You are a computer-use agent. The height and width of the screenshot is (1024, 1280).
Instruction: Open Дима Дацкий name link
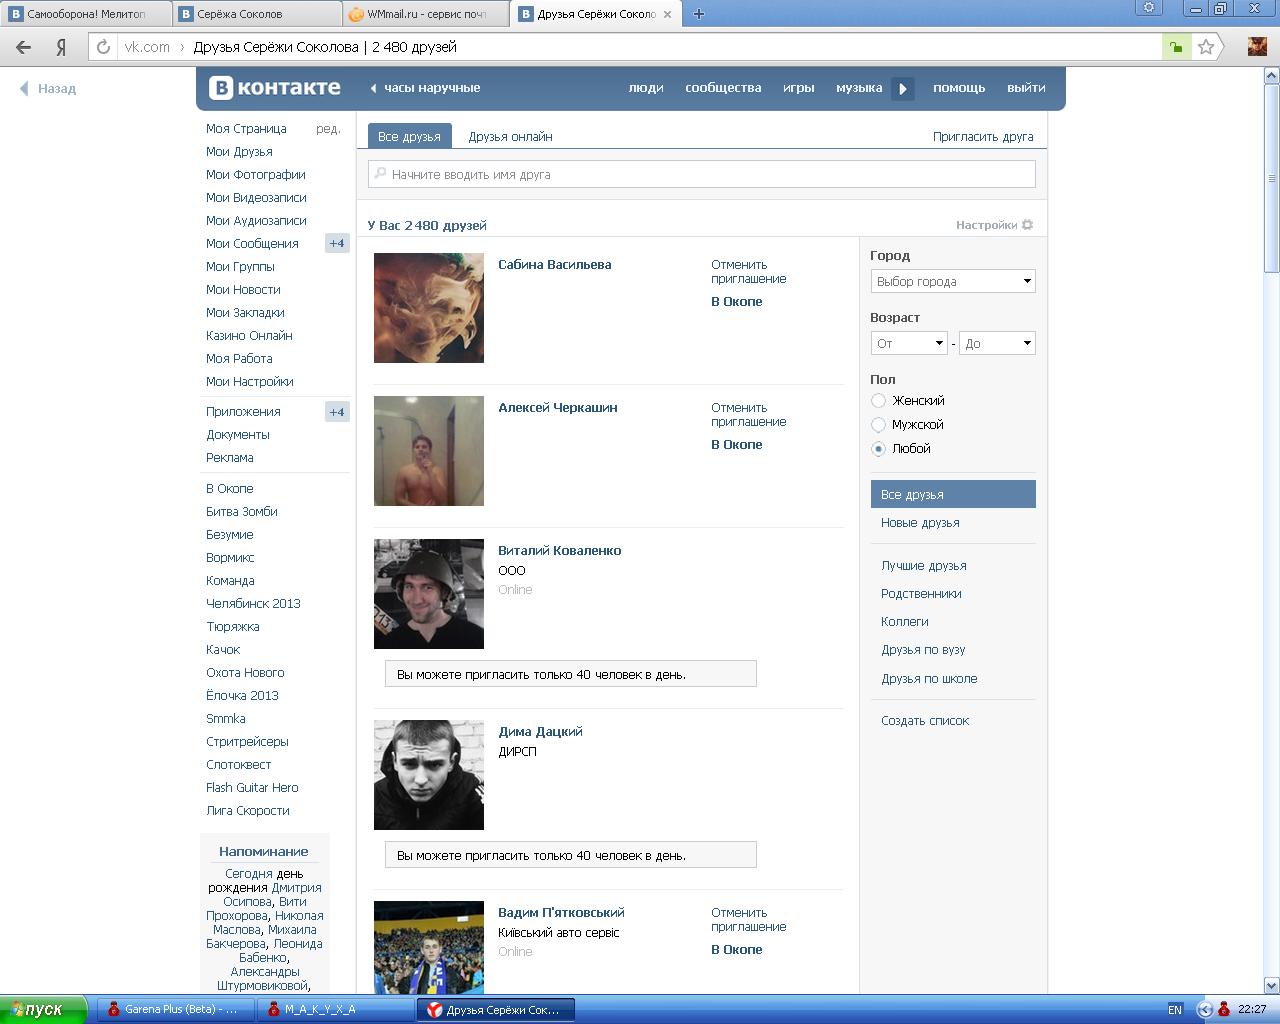540,732
